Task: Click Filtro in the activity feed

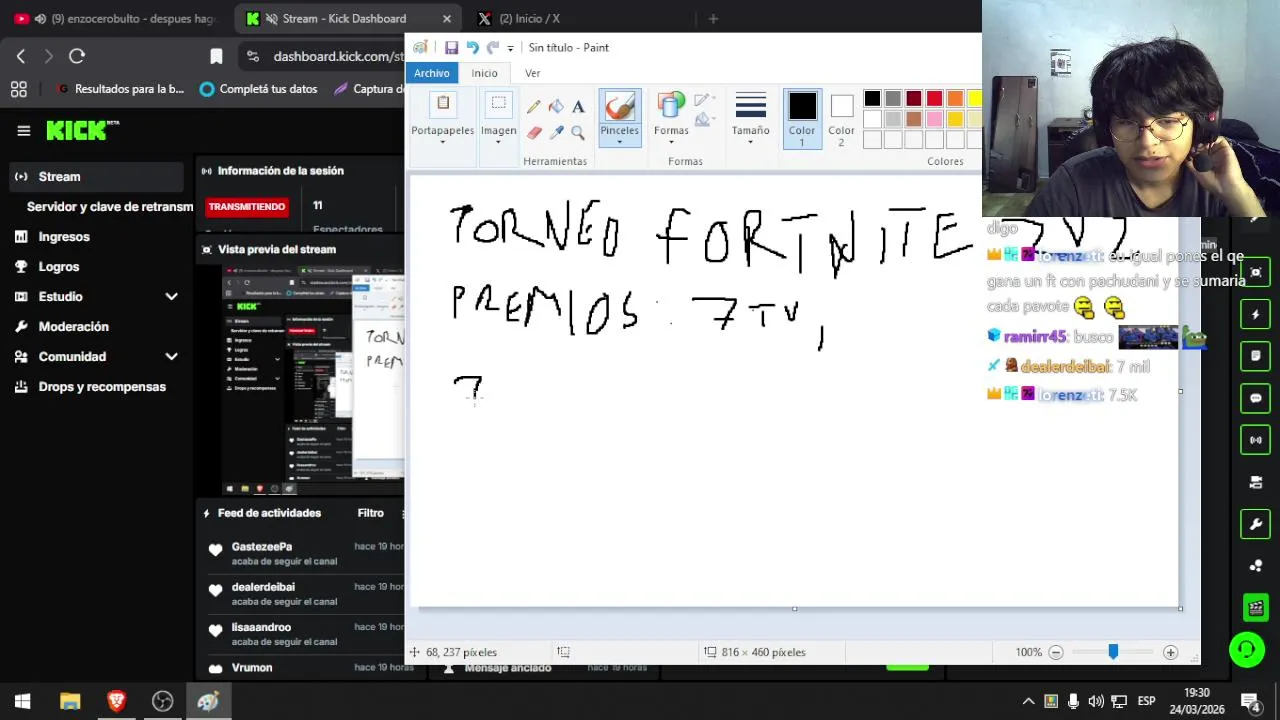Action: (x=370, y=513)
